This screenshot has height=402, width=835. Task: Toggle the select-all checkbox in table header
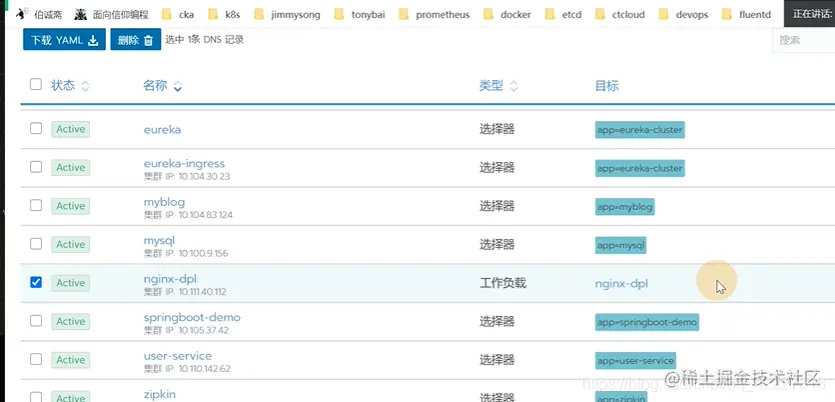36,84
